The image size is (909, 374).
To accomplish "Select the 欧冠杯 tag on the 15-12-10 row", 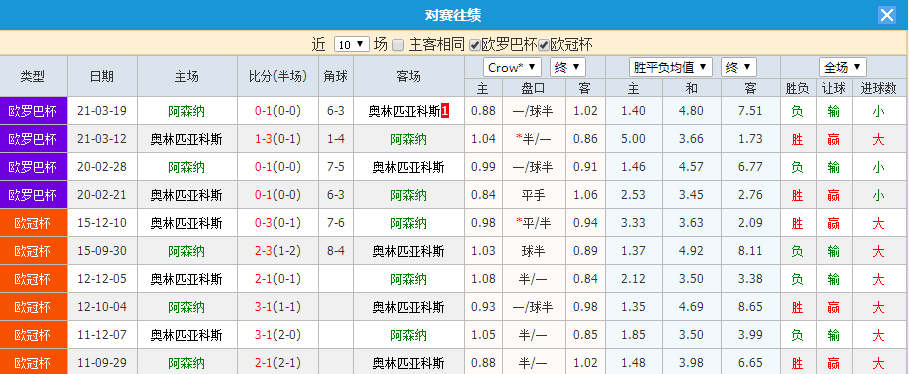I will [x=33, y=223].
